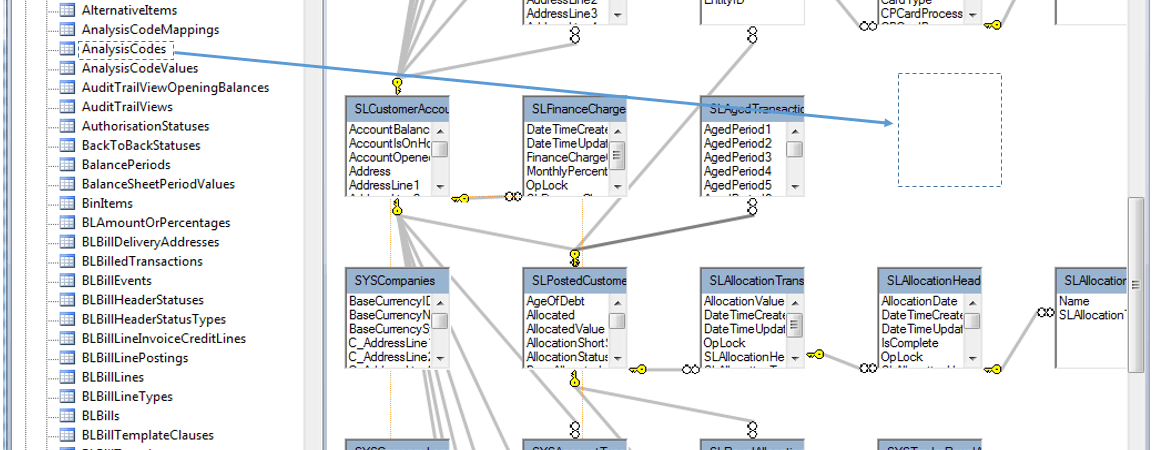This screenshot has width=1153, height=450.
Task: Click the key icon directly below SLPostedCustomer table
Action: [575, 379]
